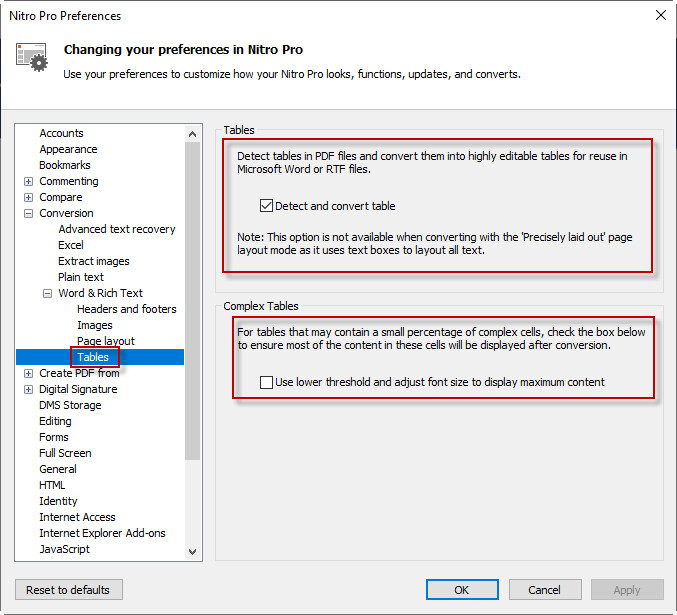Expand the Compare tree node
This screenshot has height=615, width=677.
pos(28,197)
